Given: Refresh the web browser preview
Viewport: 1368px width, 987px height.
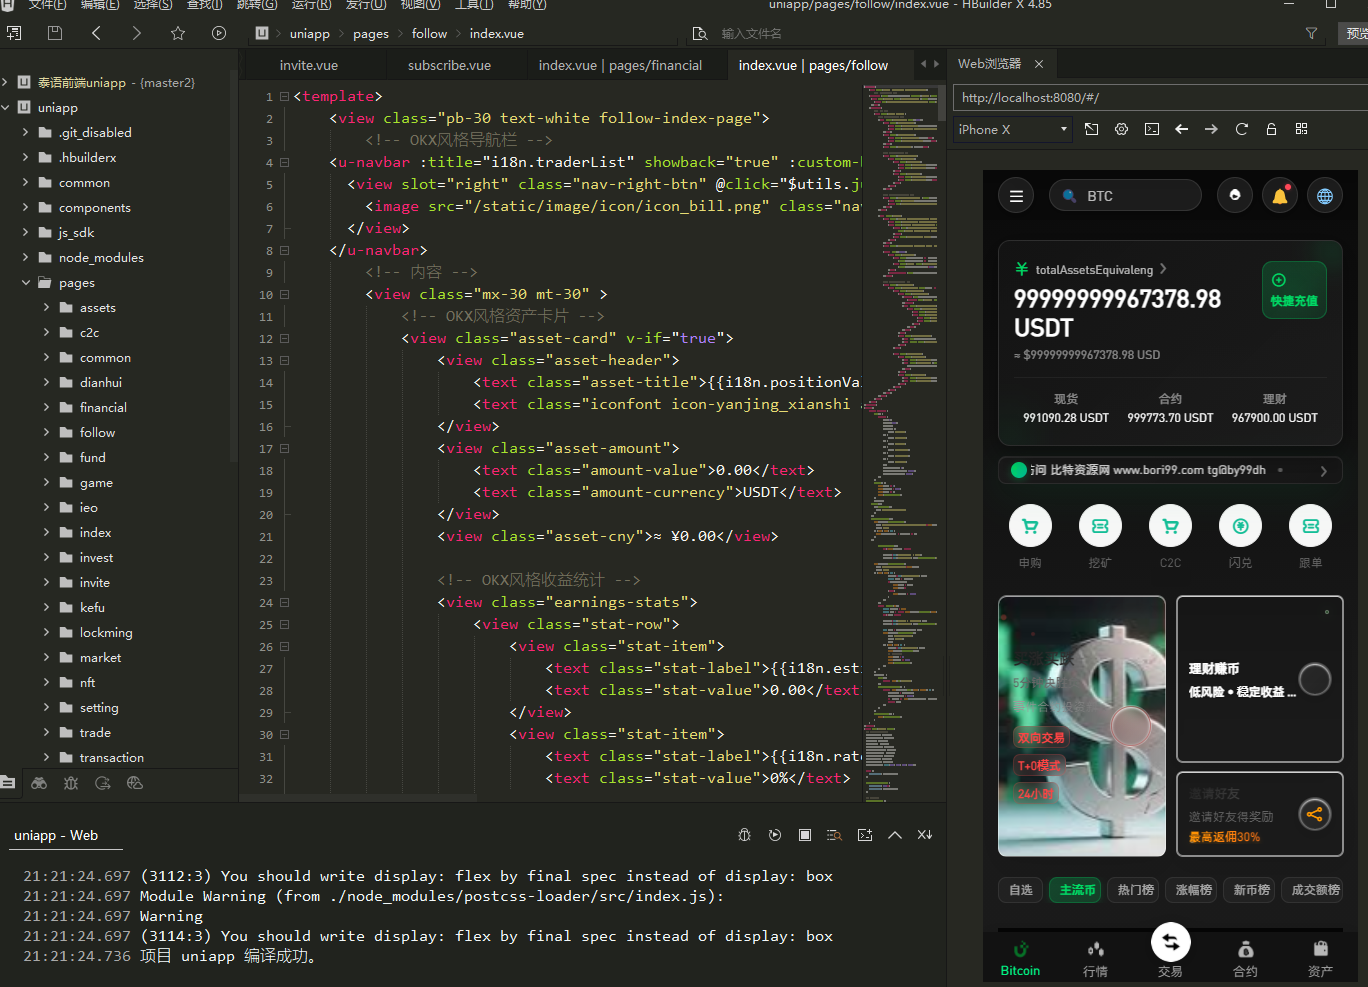Looking at the screenshot, I should tap(1242, 129).
